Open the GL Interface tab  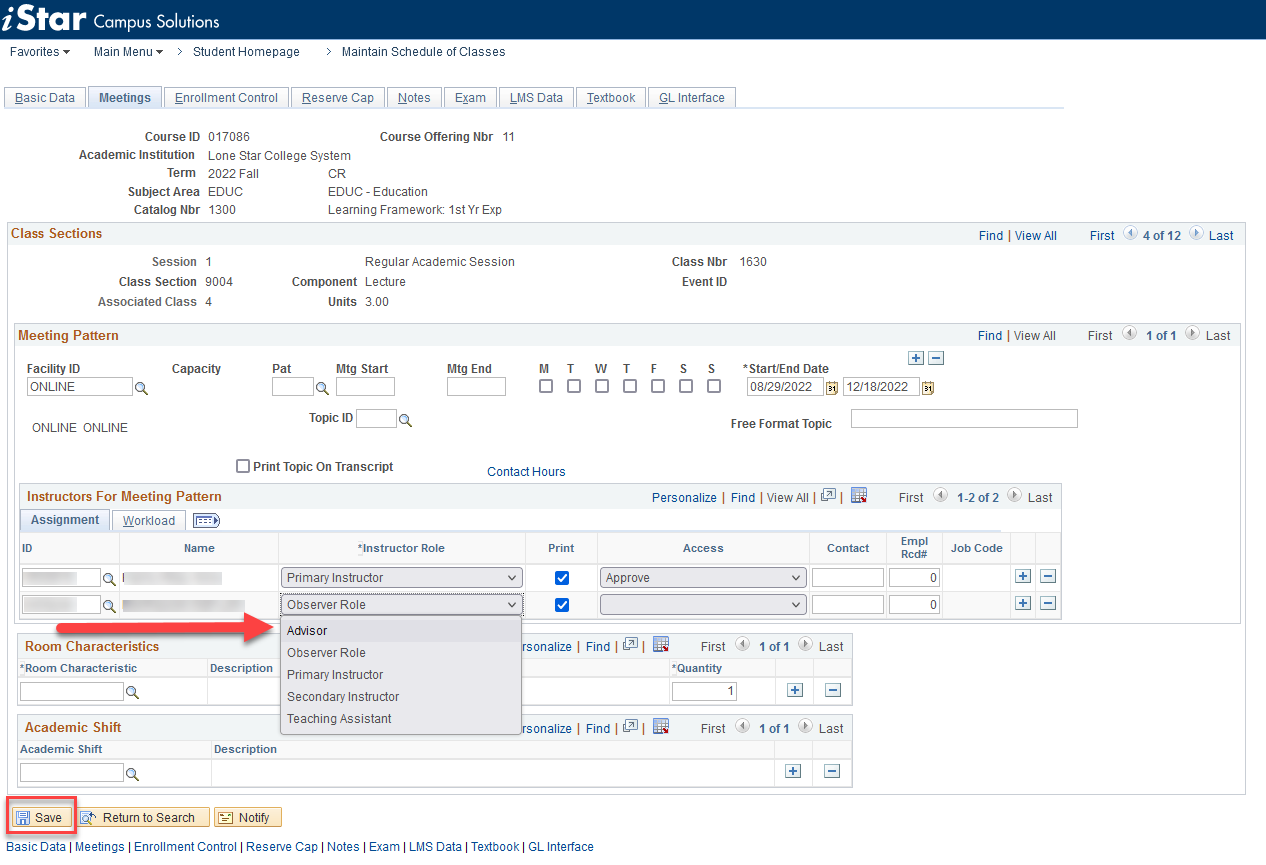692,98
